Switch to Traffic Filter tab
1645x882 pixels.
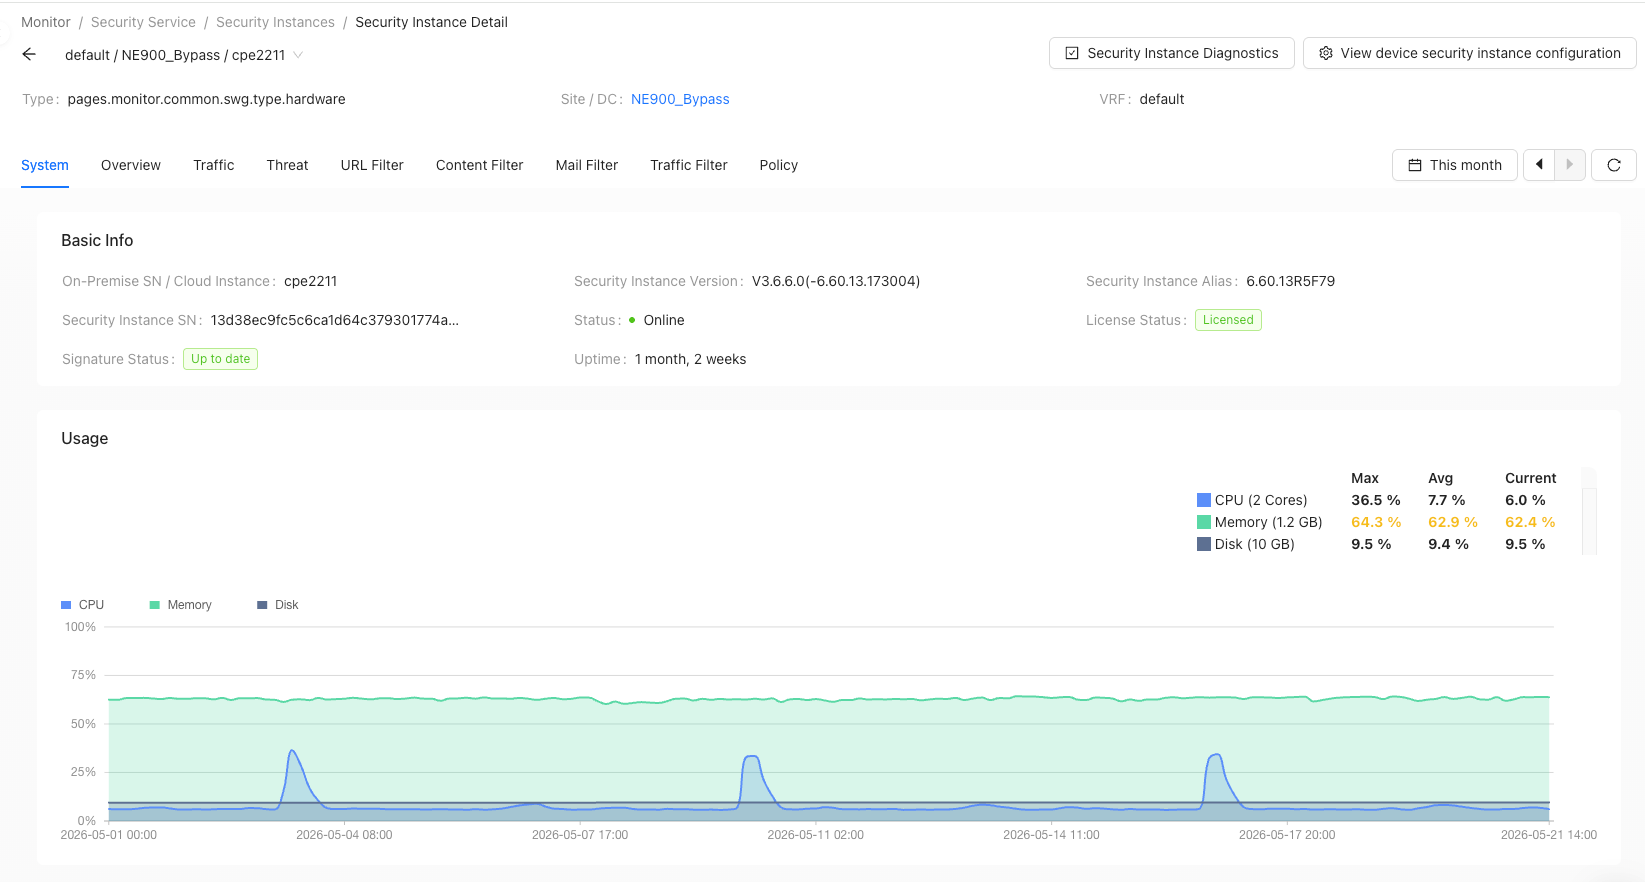coord(689,165)
